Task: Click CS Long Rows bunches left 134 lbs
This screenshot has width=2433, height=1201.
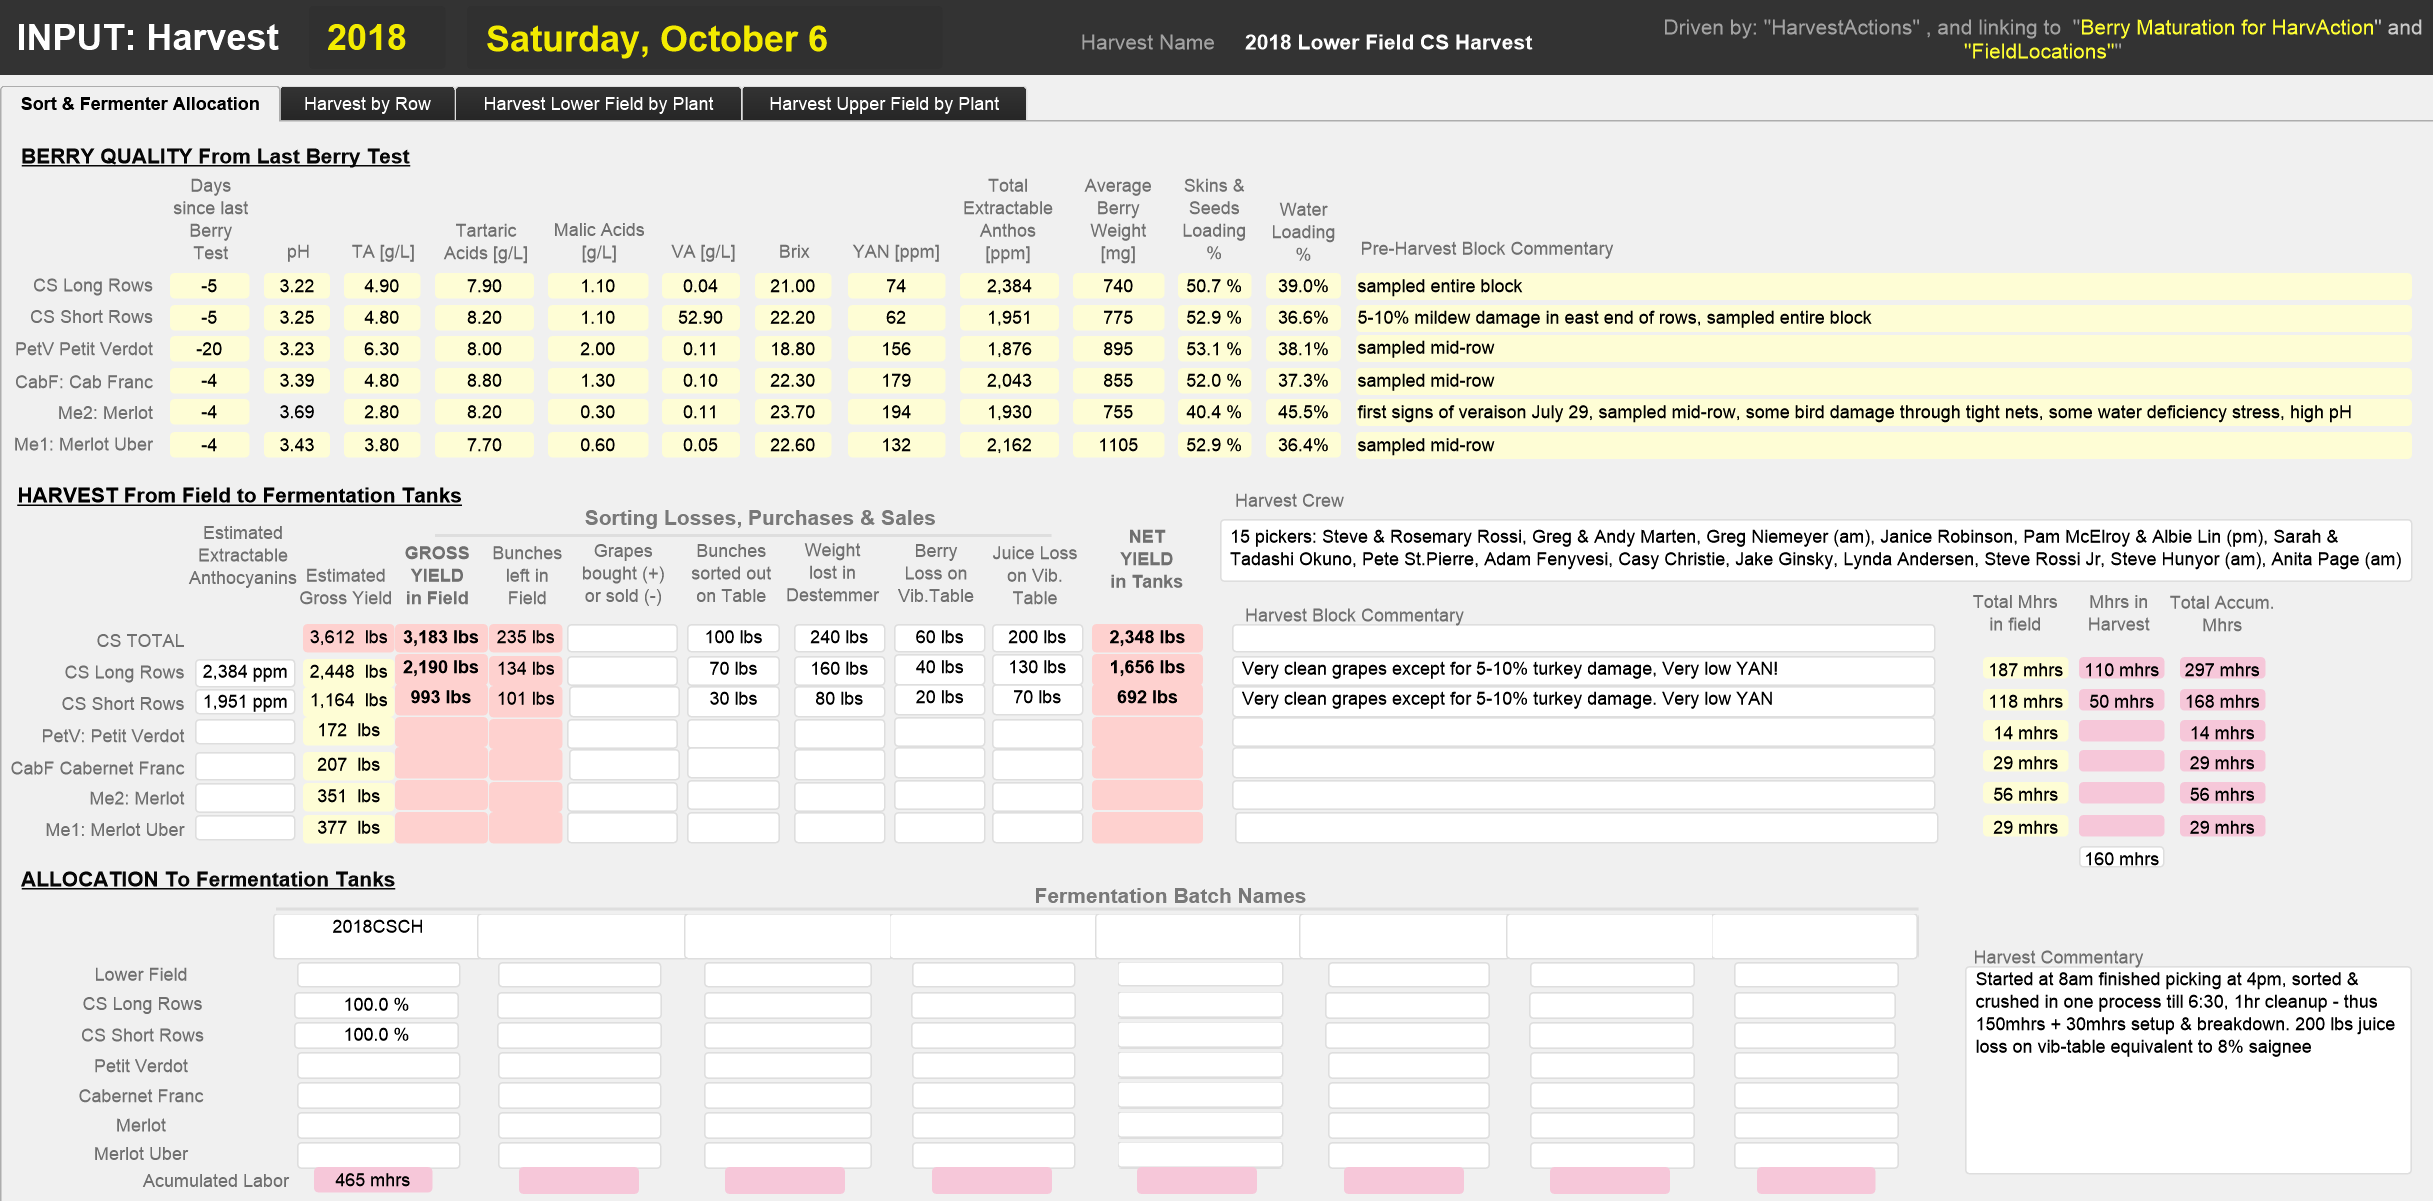Action: tap(526, 669)
